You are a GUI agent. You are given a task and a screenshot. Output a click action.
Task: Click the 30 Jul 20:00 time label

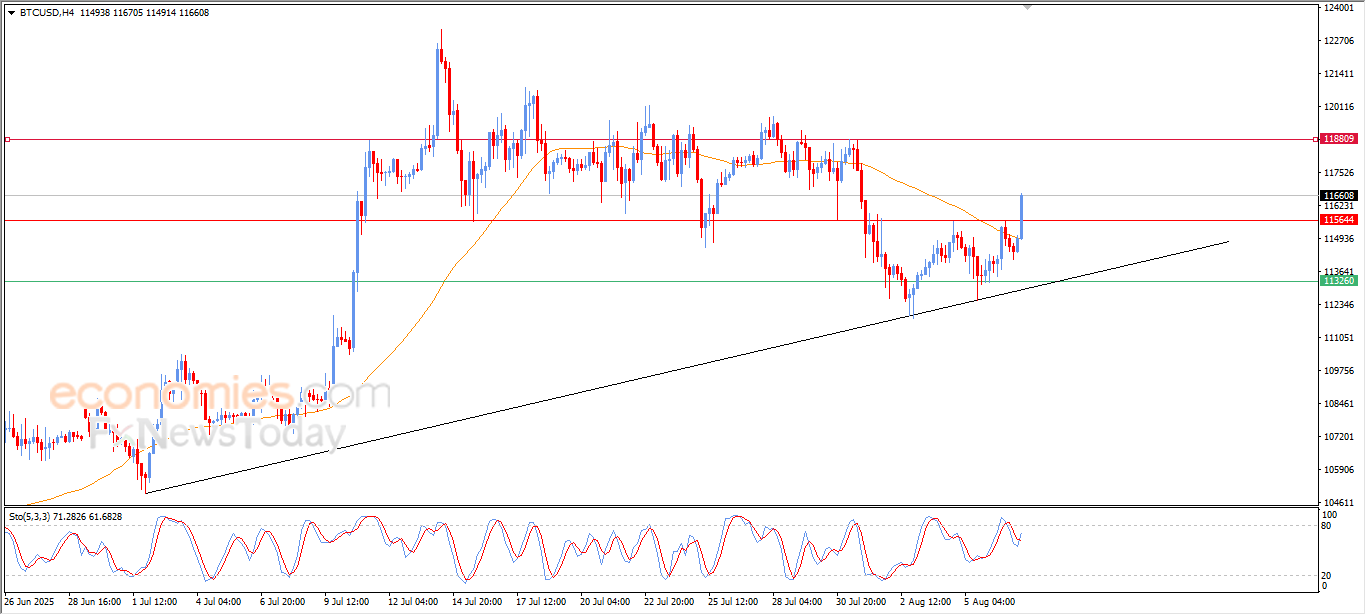[x=860, y=602]
